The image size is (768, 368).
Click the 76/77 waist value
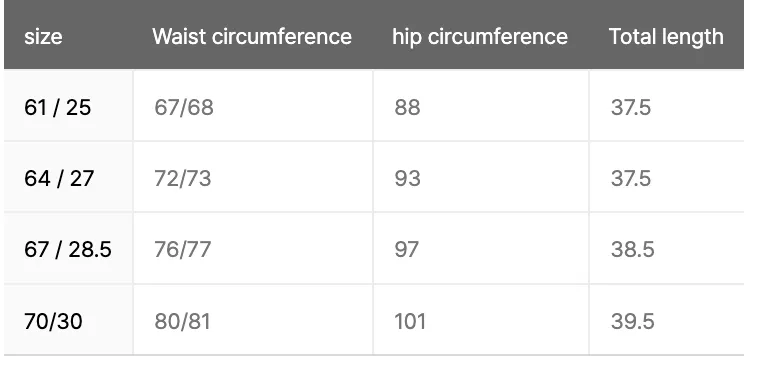(183, 249)
